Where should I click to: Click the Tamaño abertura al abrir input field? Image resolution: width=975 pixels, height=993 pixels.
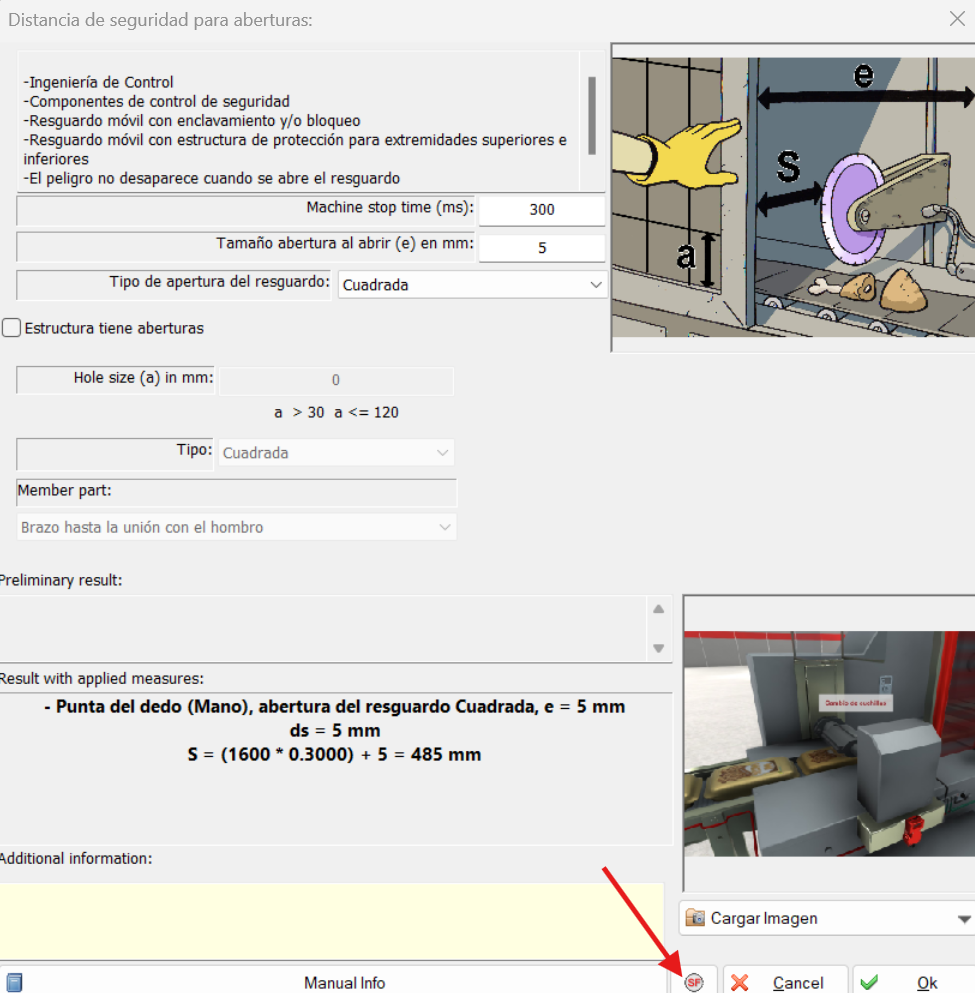click(542, 248)
